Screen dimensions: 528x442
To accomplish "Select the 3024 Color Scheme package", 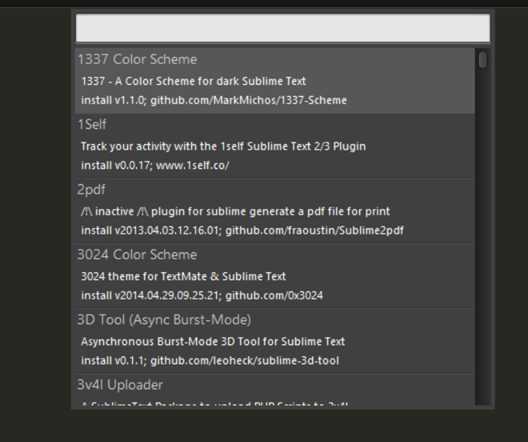I will click(275, 276).
